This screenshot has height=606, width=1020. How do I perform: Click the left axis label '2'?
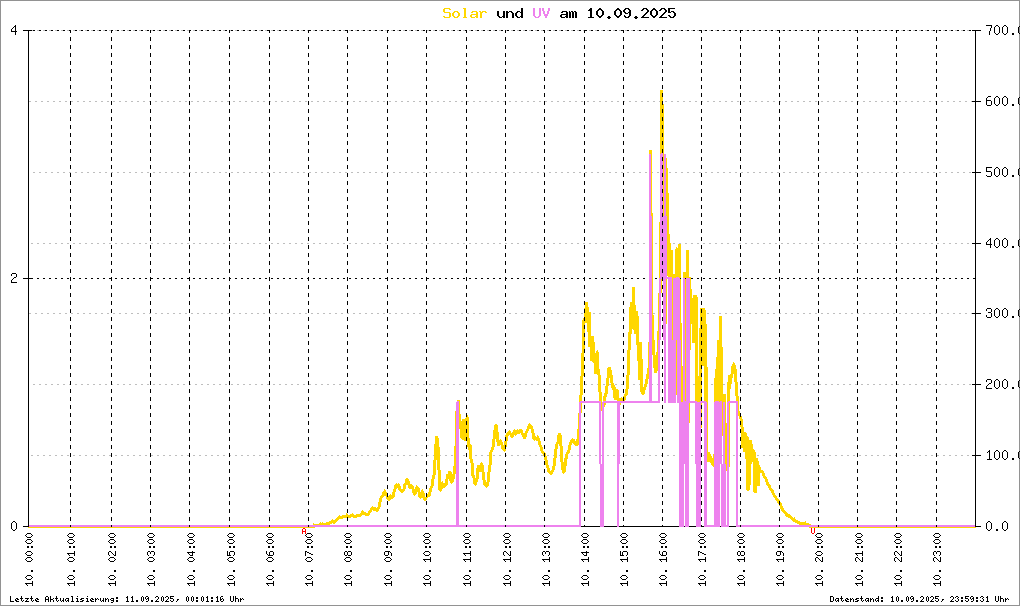point(14,278)
